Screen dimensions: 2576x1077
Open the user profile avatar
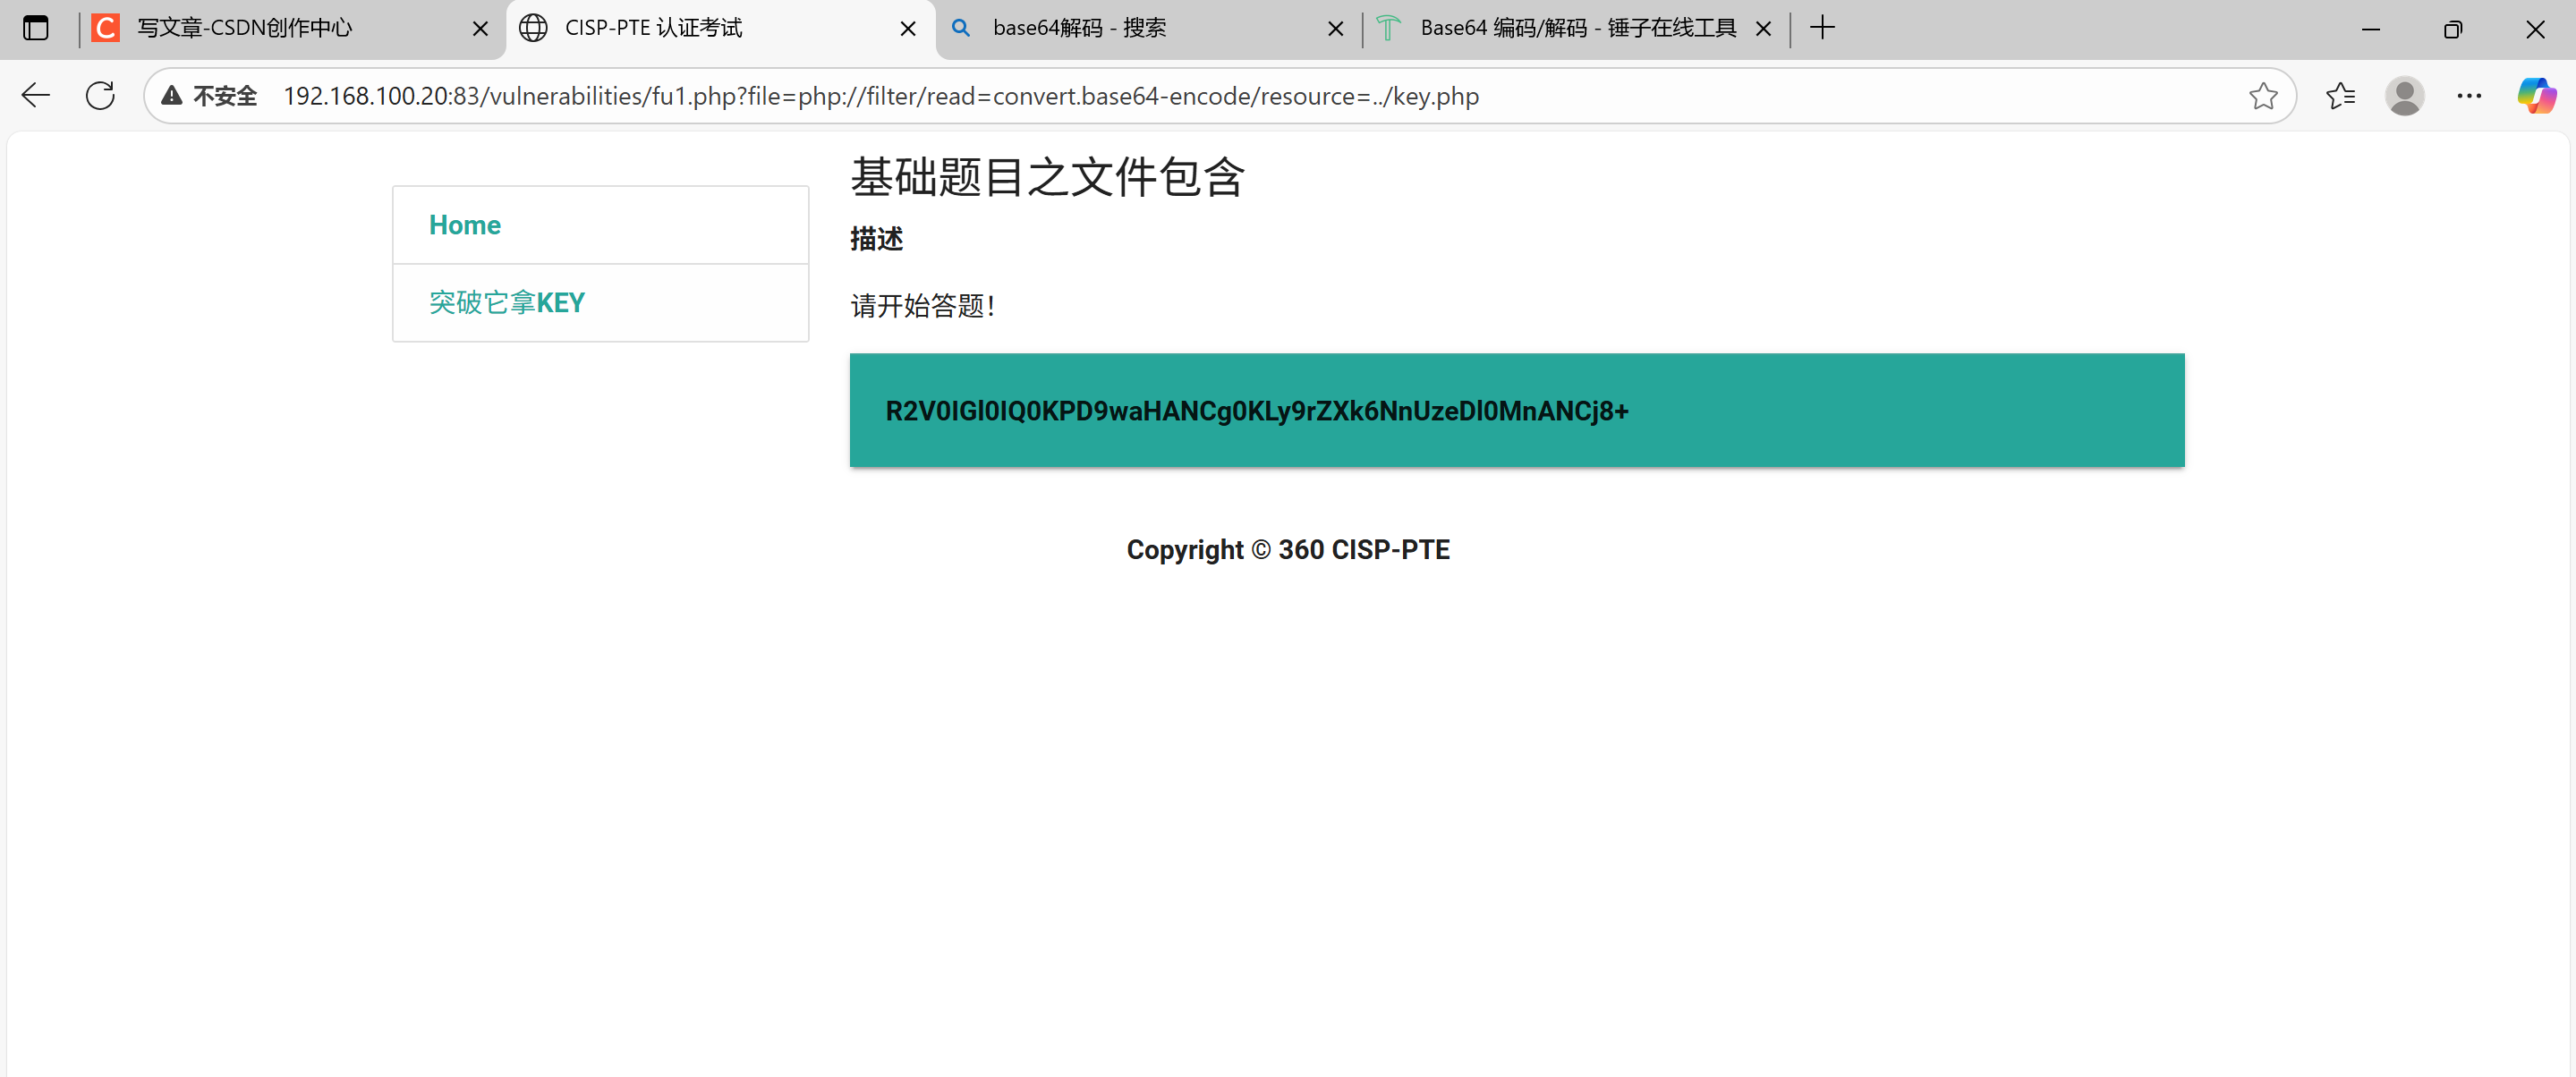[2404, 96]
